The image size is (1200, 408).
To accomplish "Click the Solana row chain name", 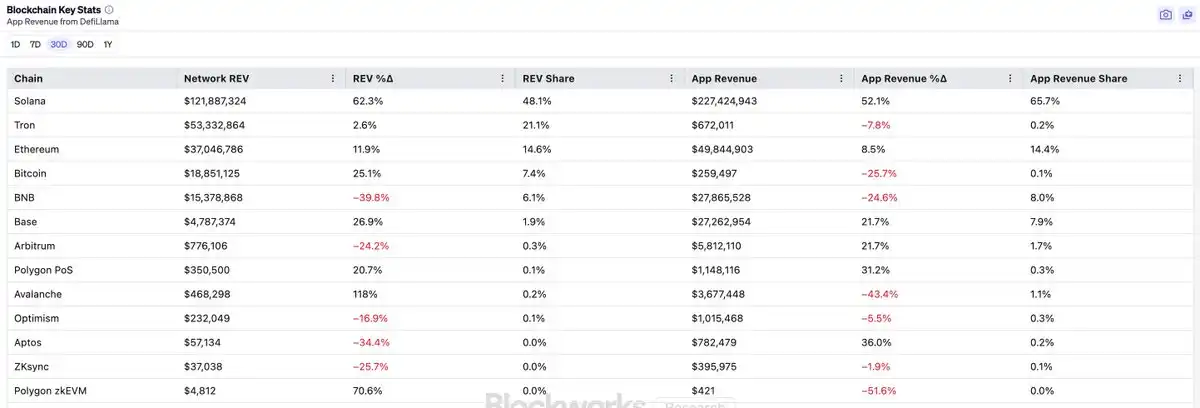I will point(30,101).
